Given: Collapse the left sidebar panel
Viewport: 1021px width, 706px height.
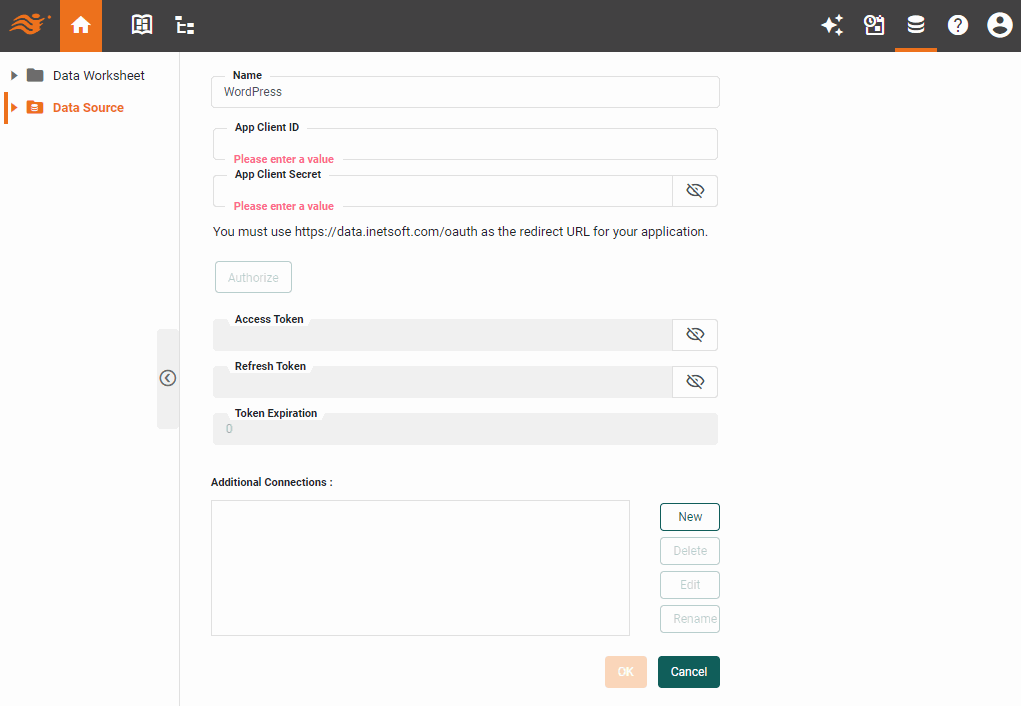Looking at the screenshot, I should [x=167, y=378].
